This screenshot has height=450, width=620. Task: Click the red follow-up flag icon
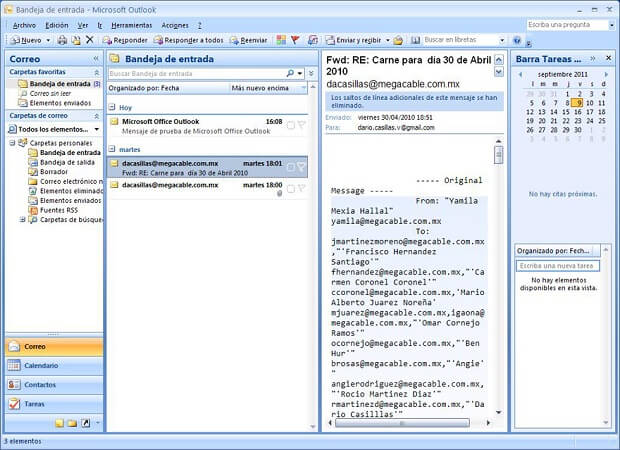tap(295, 40)
